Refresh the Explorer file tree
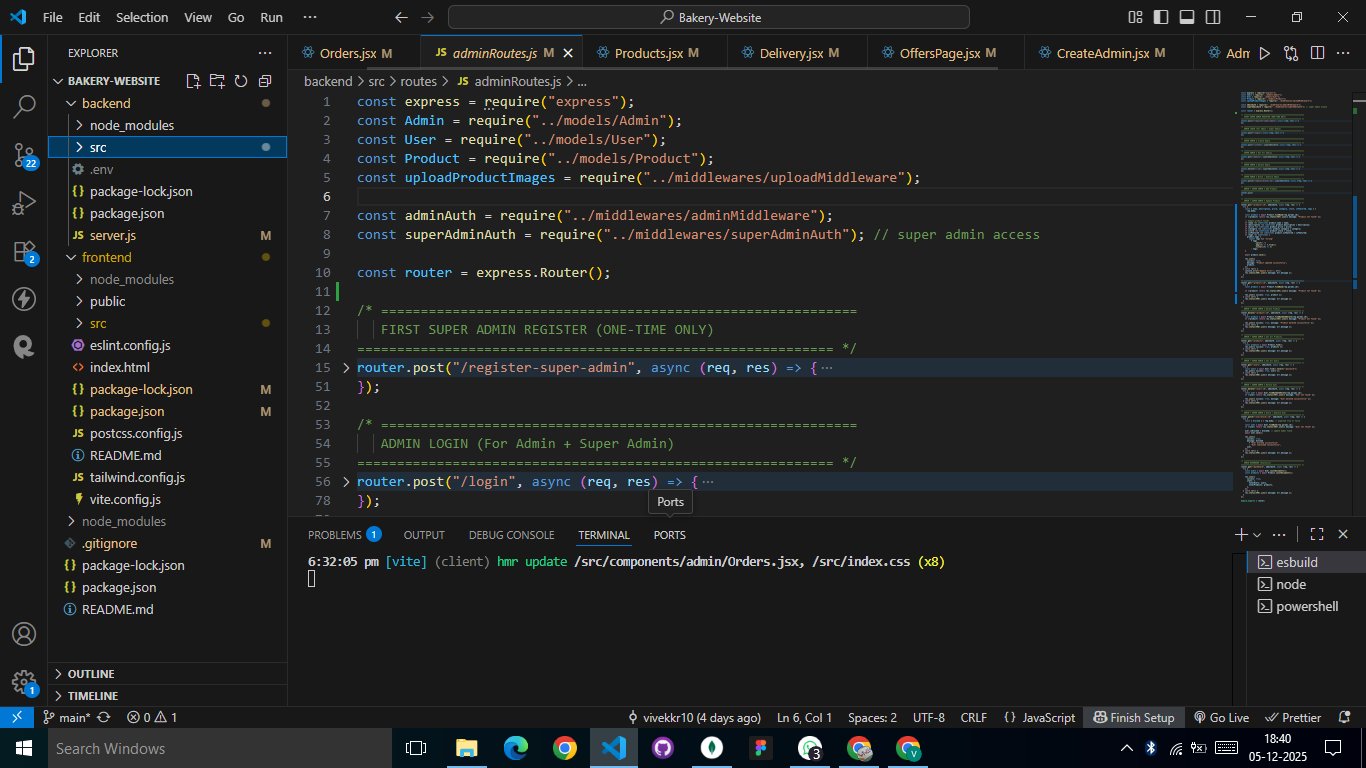The image size is (1366, 768). [x=241, y=81]
